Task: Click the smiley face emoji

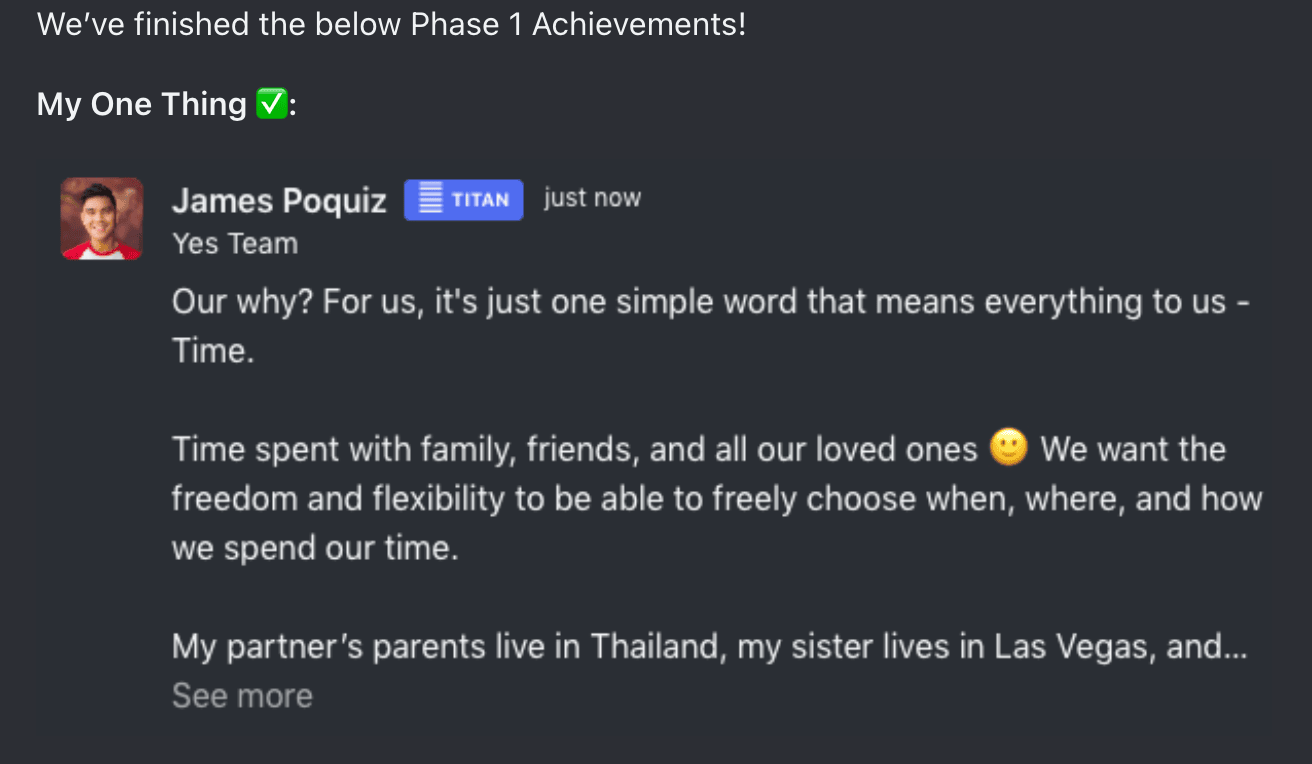Action: point(1009,448)
